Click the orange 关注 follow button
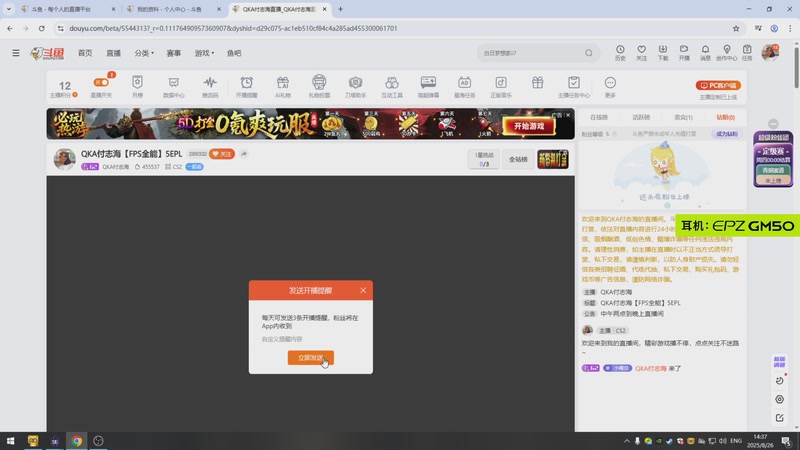The height and width of the screenshot is (450, 800). [221, 154]
